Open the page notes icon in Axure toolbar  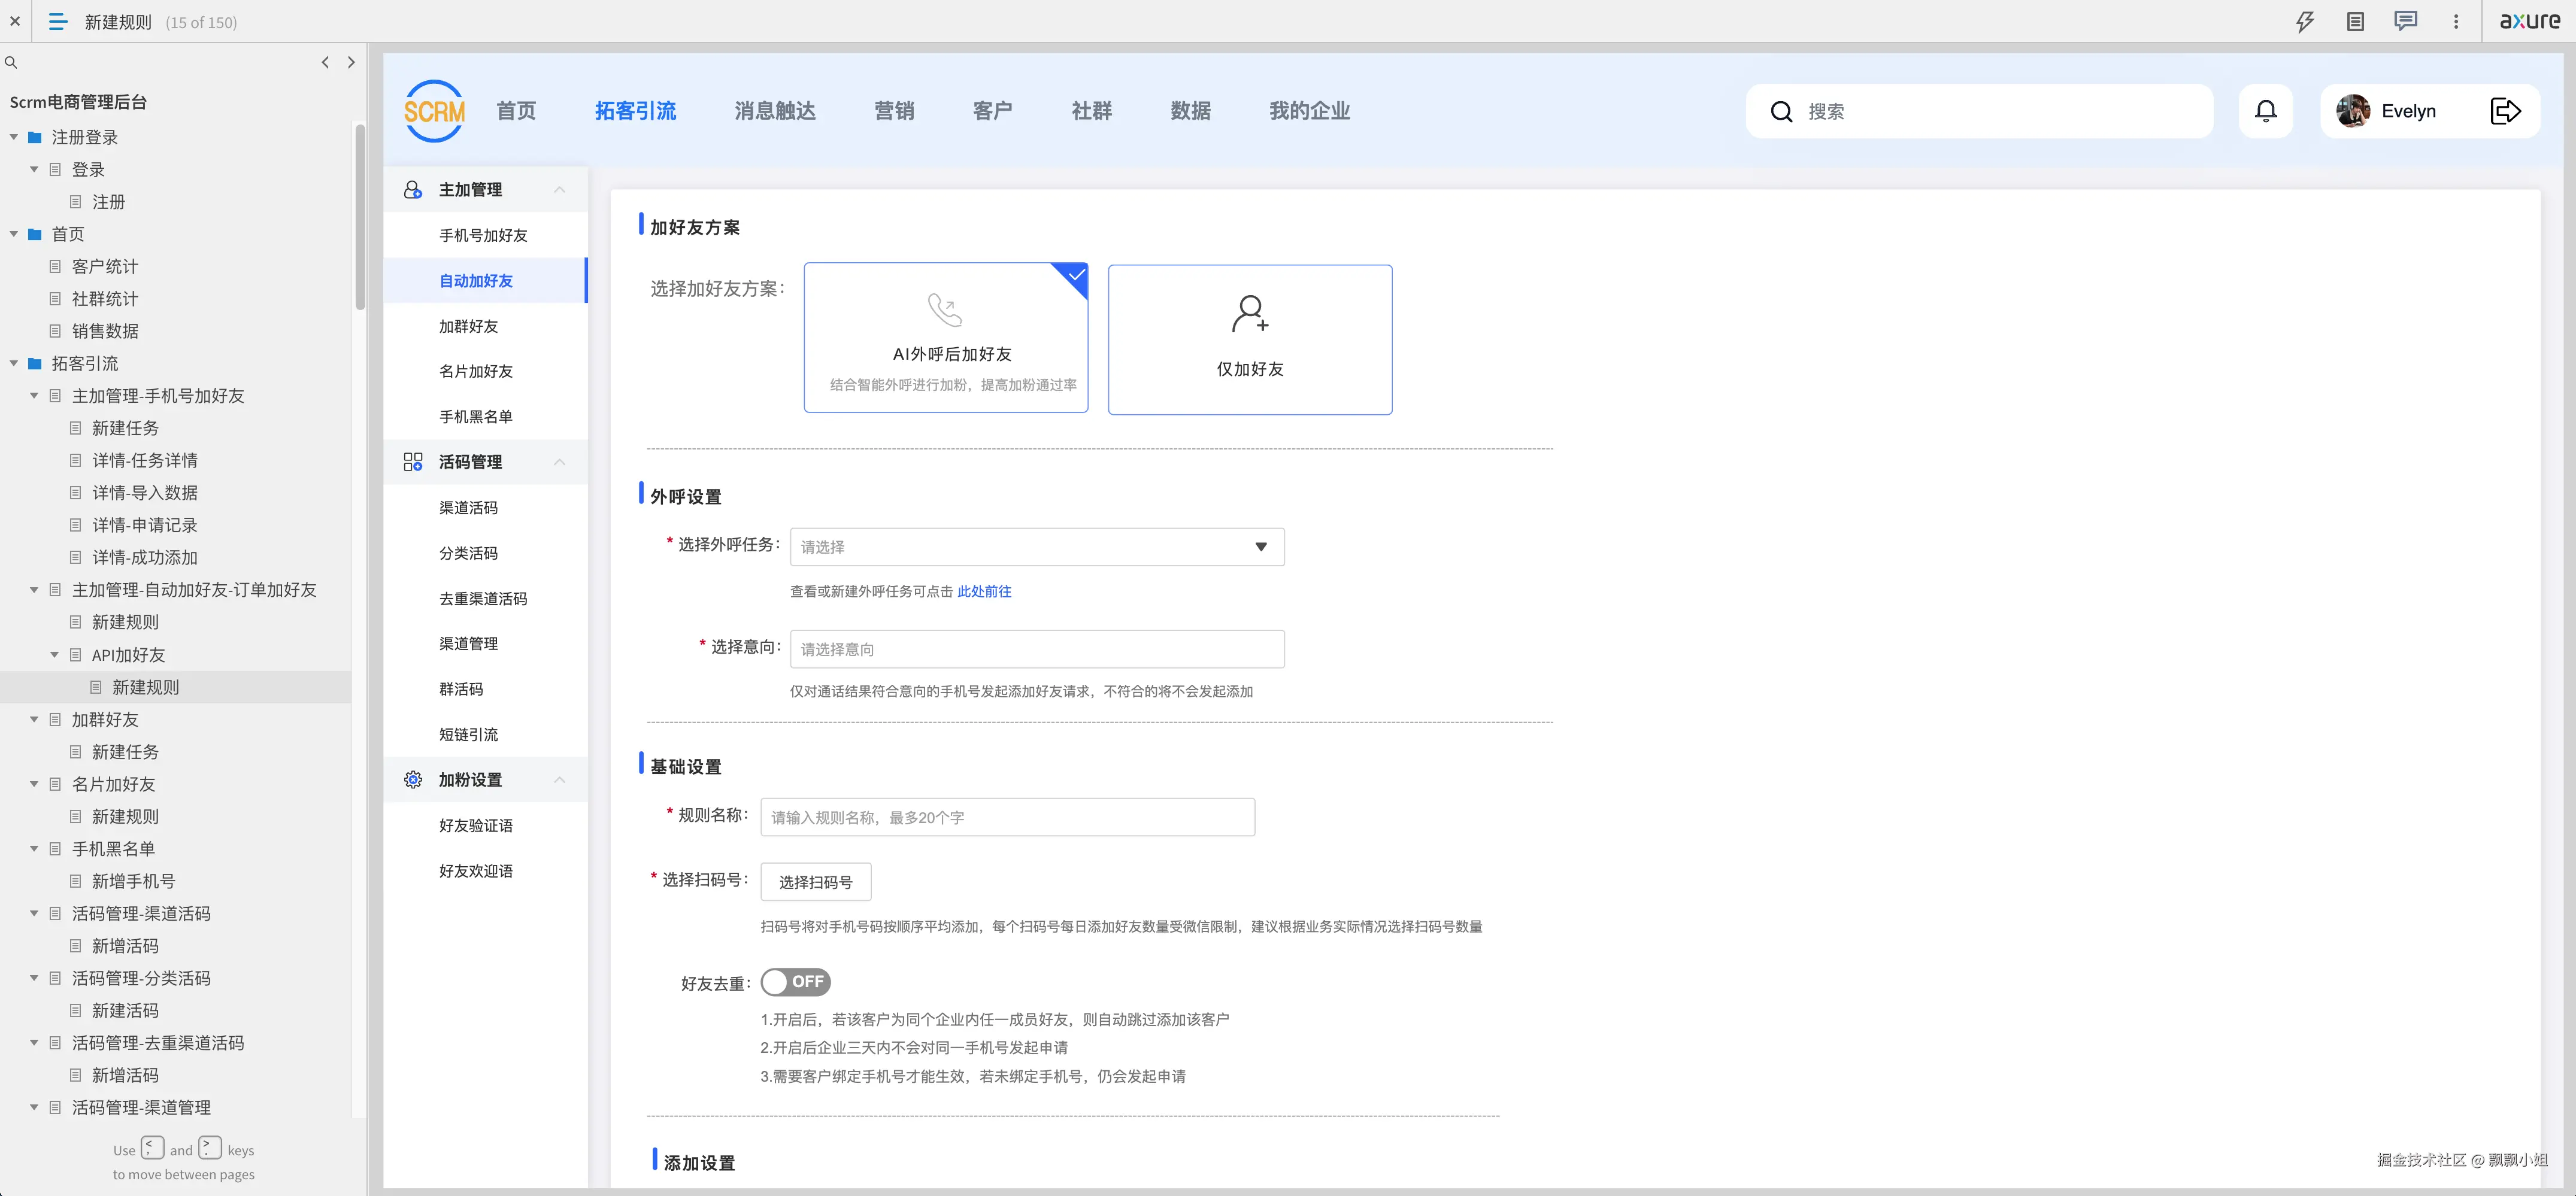[x=2355, y=21]
